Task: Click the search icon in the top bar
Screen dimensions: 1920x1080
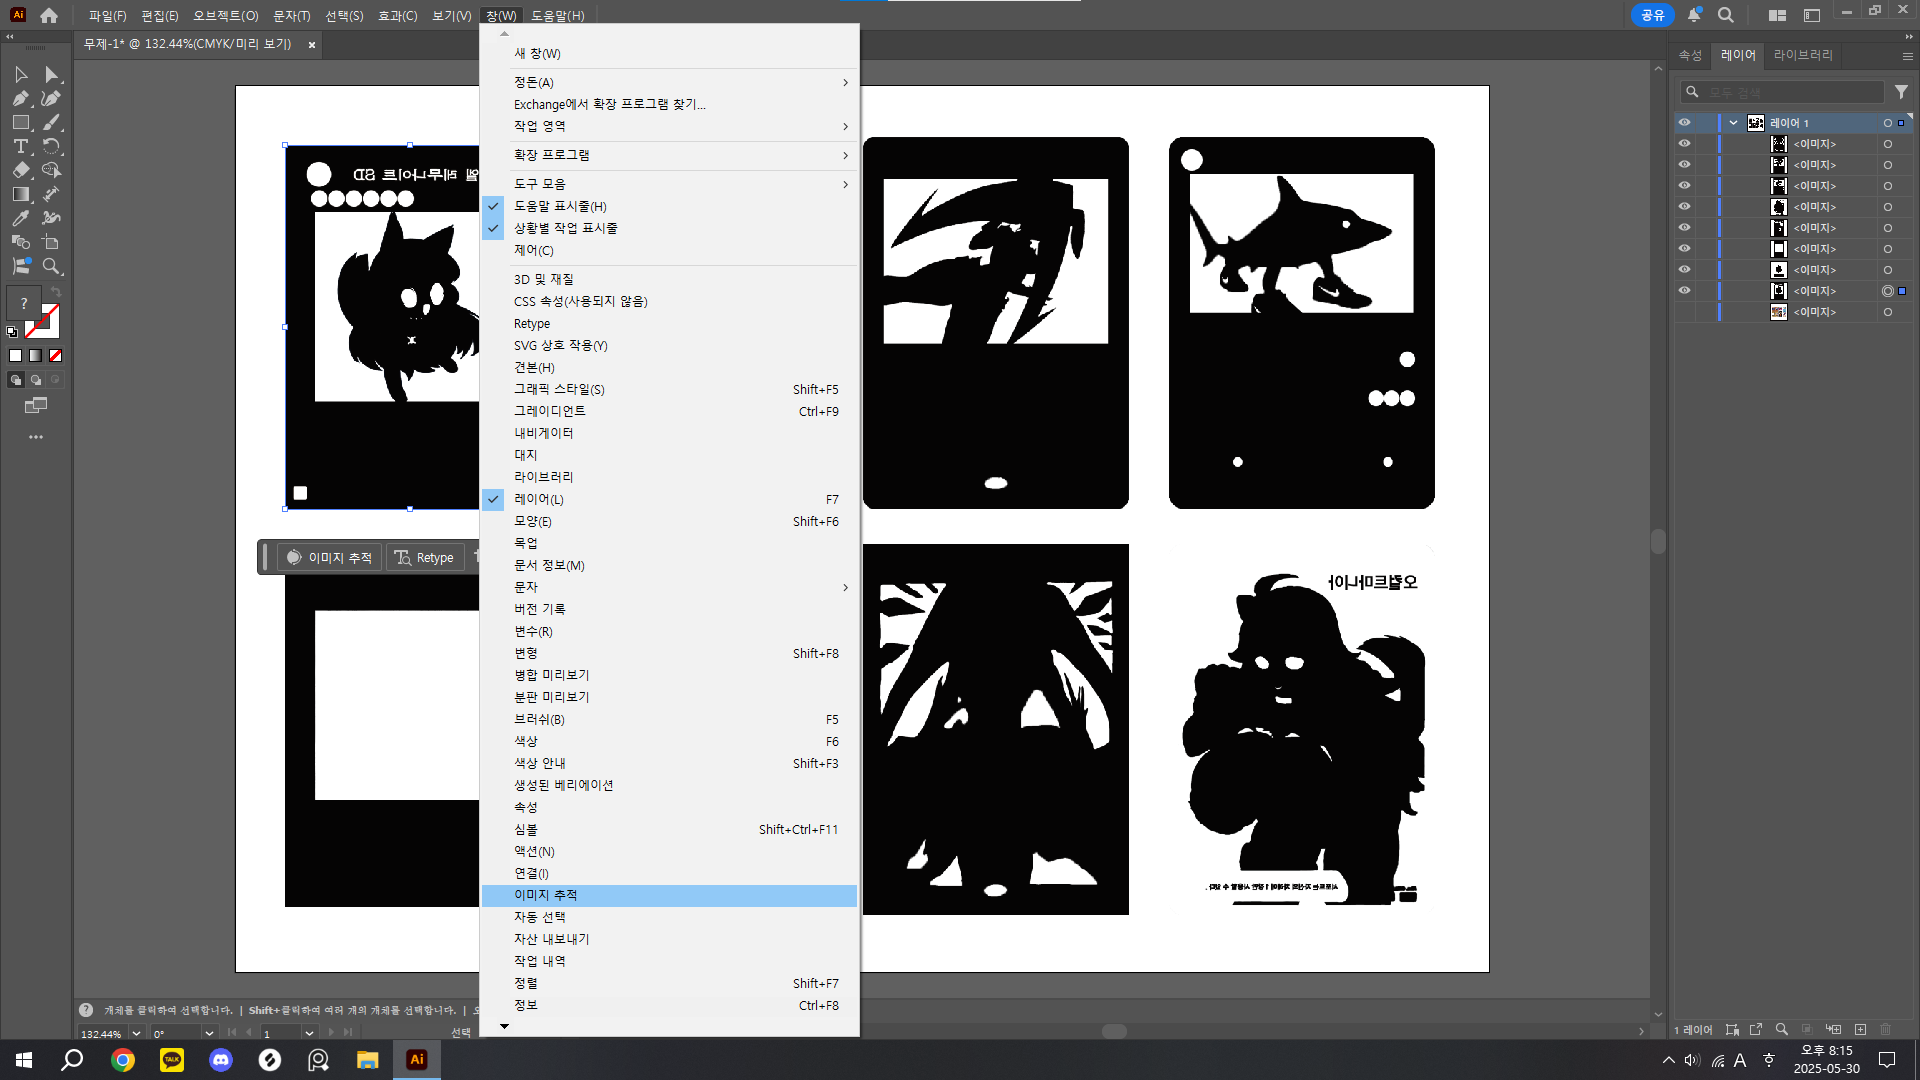Action: (1726, 15)
